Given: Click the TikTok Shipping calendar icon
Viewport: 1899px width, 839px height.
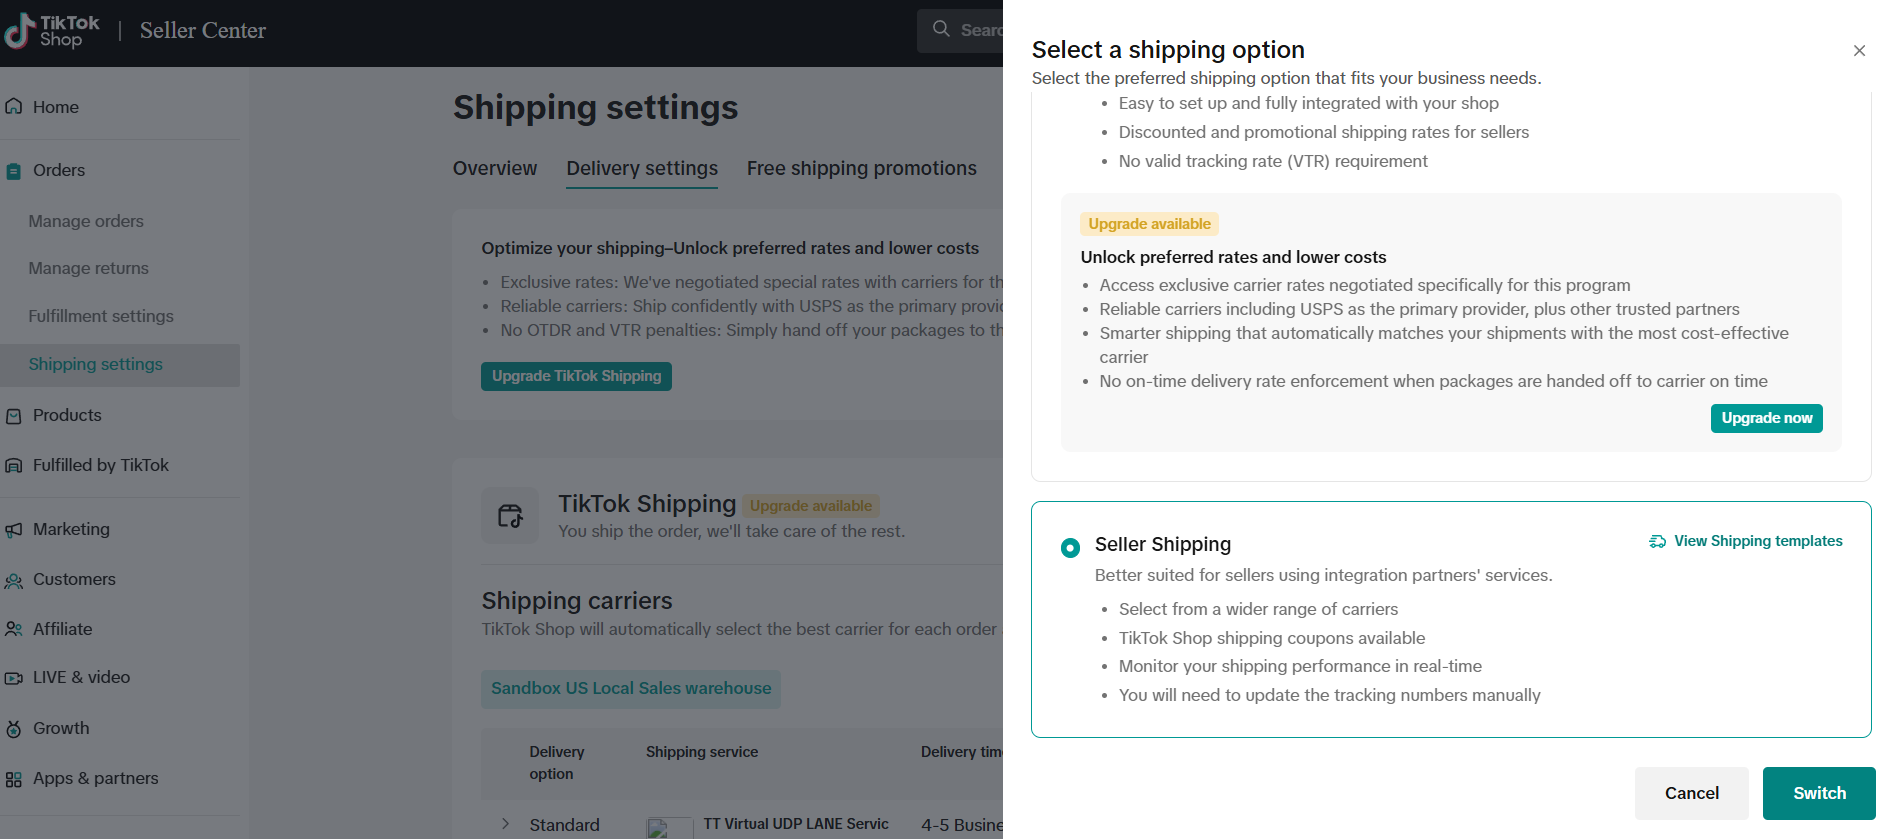Looking at the screenshot, I should pyautogui.click(x=510, y=516).
